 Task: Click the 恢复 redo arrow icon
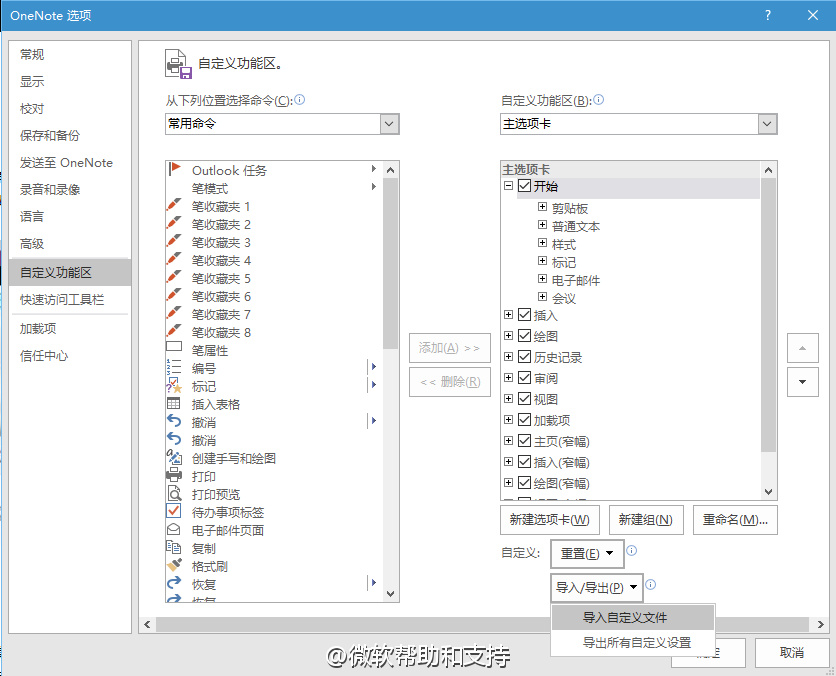174,583
